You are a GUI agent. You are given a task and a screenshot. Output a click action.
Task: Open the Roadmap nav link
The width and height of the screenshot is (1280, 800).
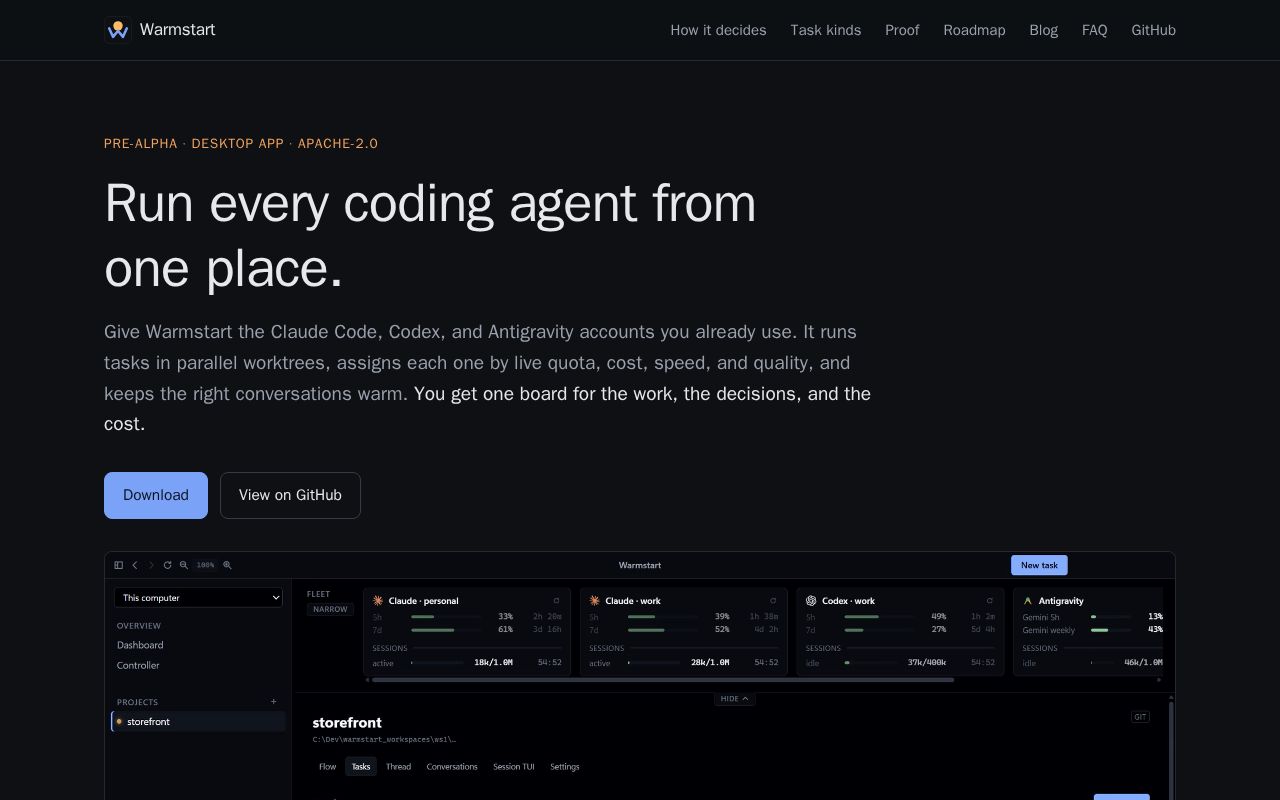pyautogui.click(x=974, y=30)
